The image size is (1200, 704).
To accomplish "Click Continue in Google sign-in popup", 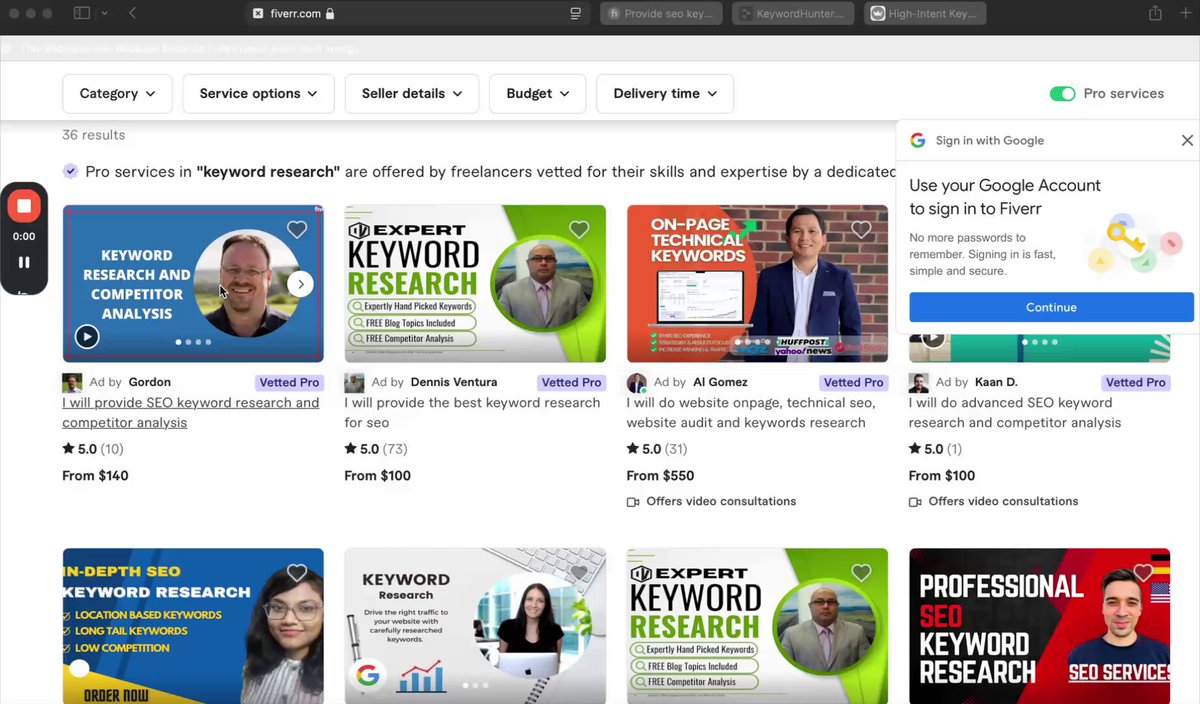I will [1051, 307].
